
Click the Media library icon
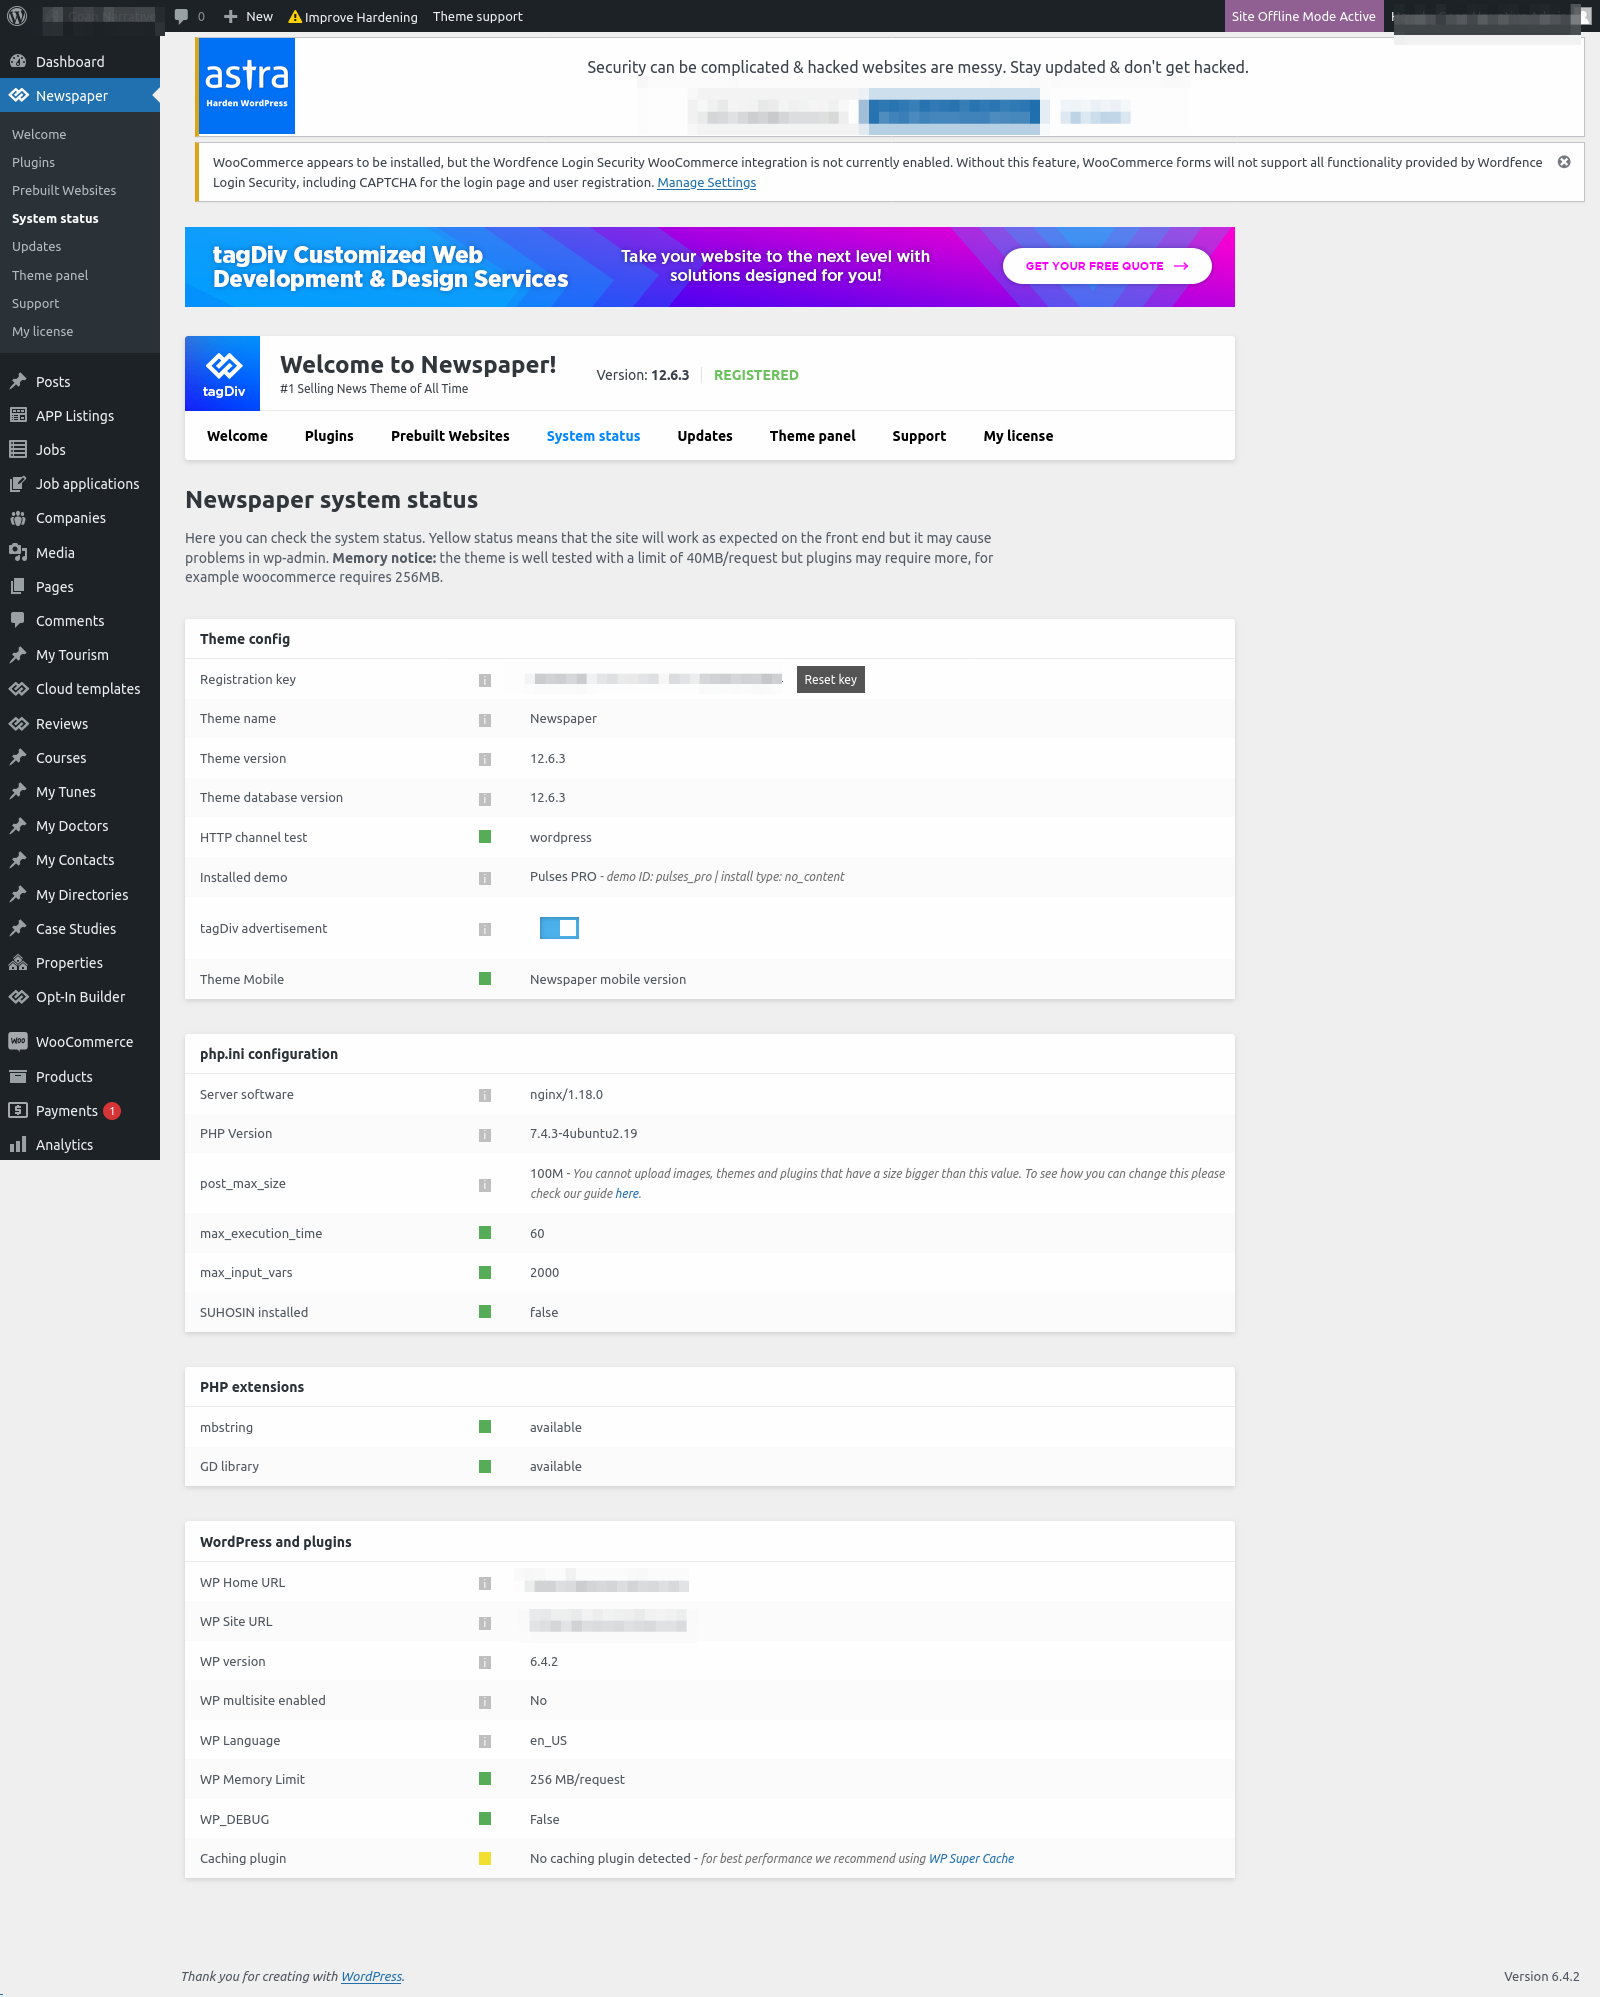click(x=18, y=553)
